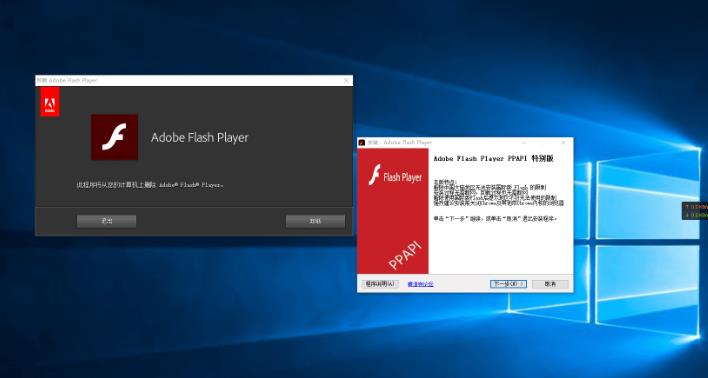Click the "Adobe Flash Player PPAPI 特别版" heading
The image size is (708, 378).
493,159
